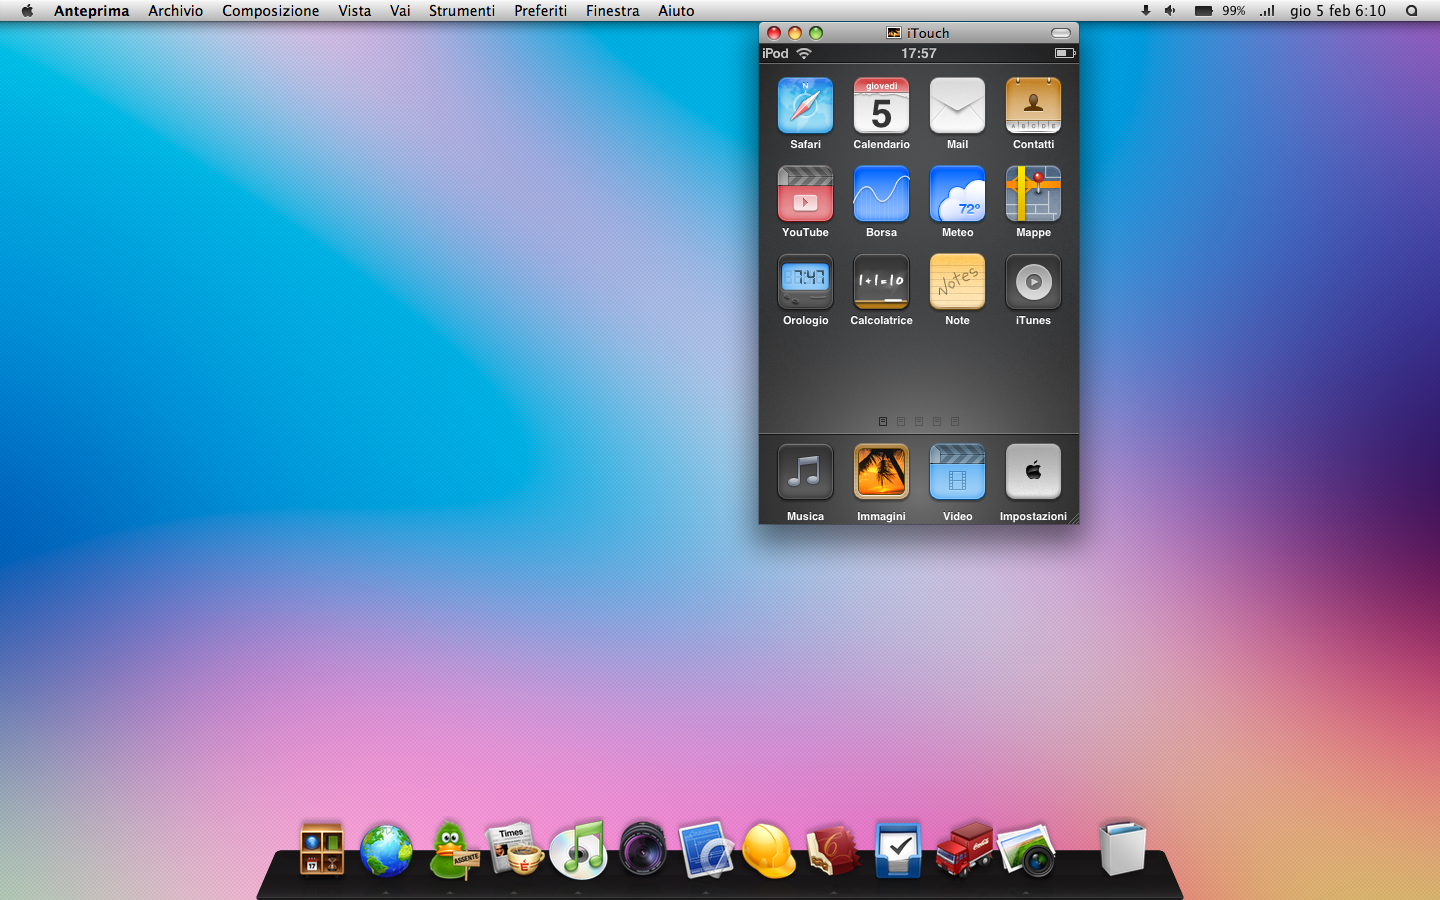Click the 17:57 clock in iPod status bar
Viewport: 1440px width, 900px height.
919,53
